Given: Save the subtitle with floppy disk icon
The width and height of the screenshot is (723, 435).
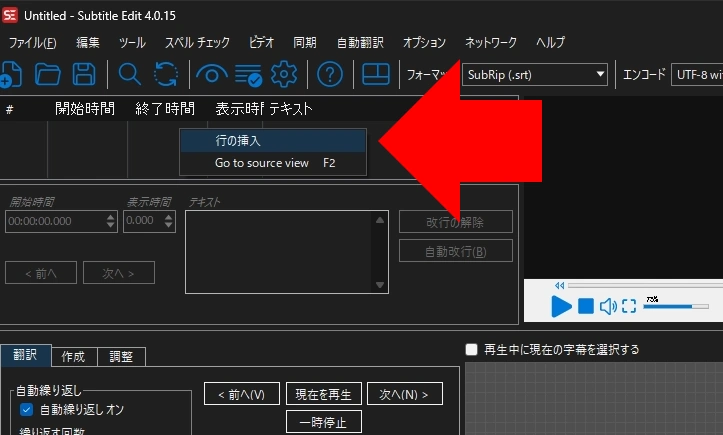Looking at the screenshot, I should (84, 74).
